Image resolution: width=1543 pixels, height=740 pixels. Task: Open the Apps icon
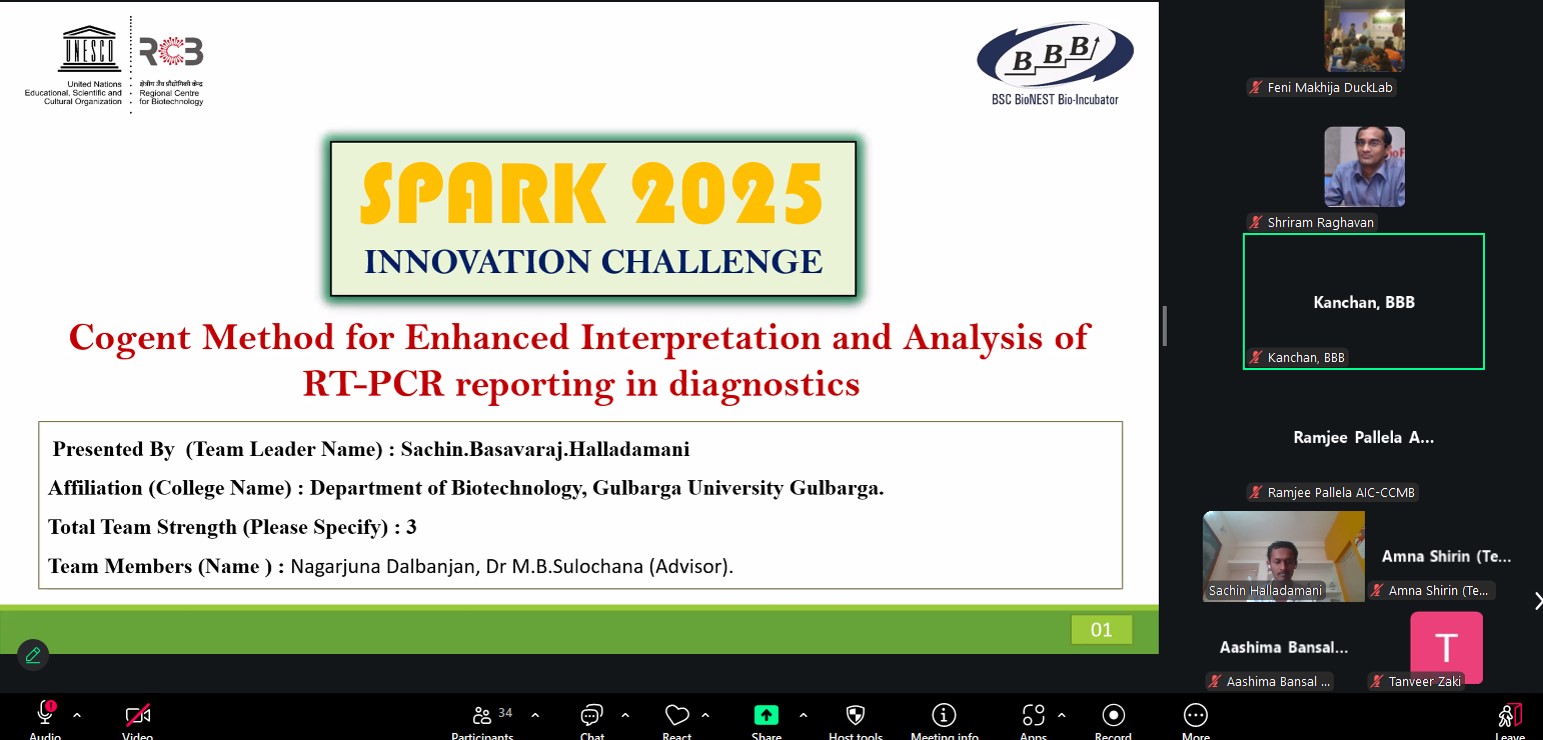point(1032,715)
